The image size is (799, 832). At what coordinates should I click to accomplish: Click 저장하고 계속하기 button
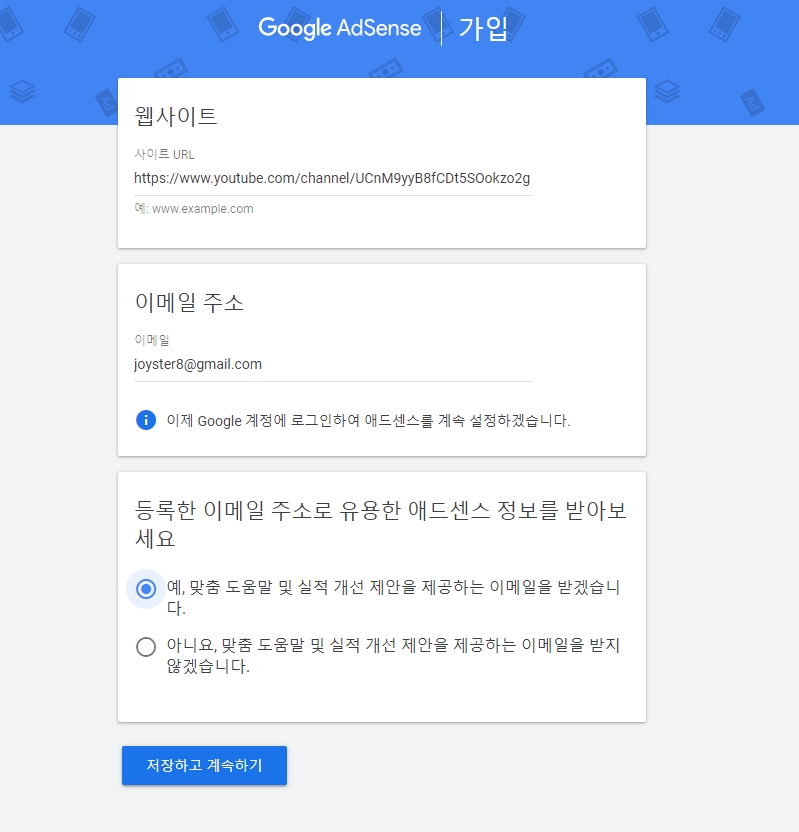click(204, 765)
